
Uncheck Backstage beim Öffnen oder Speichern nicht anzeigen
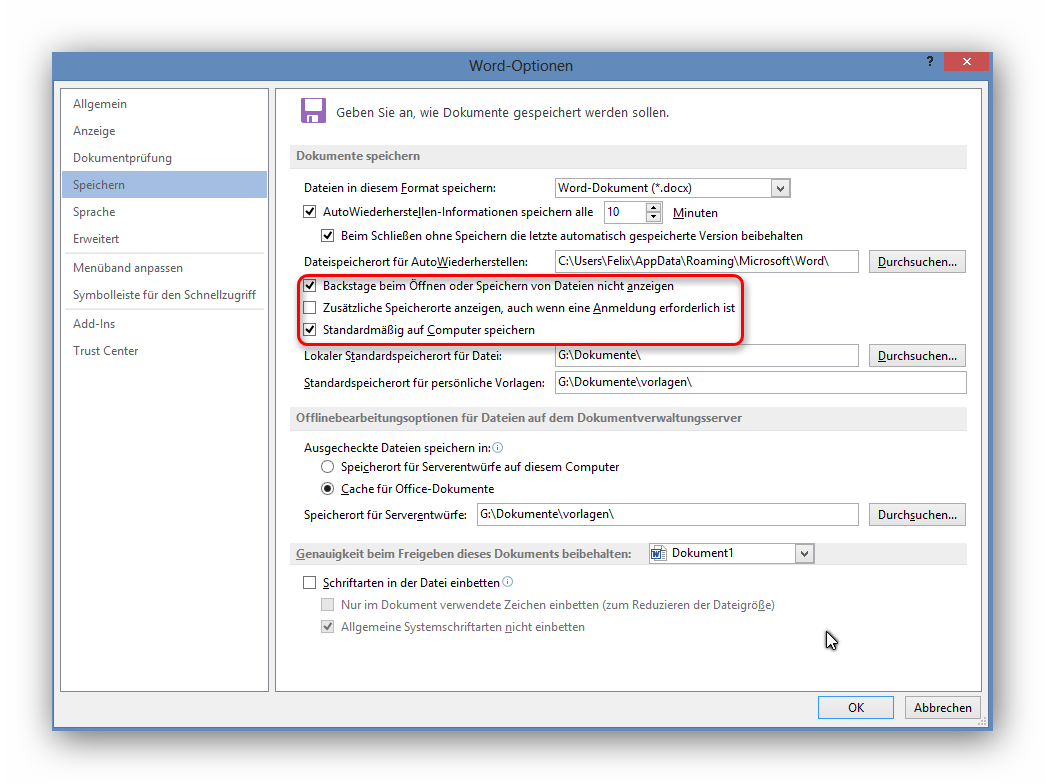(x=309, y=286)
